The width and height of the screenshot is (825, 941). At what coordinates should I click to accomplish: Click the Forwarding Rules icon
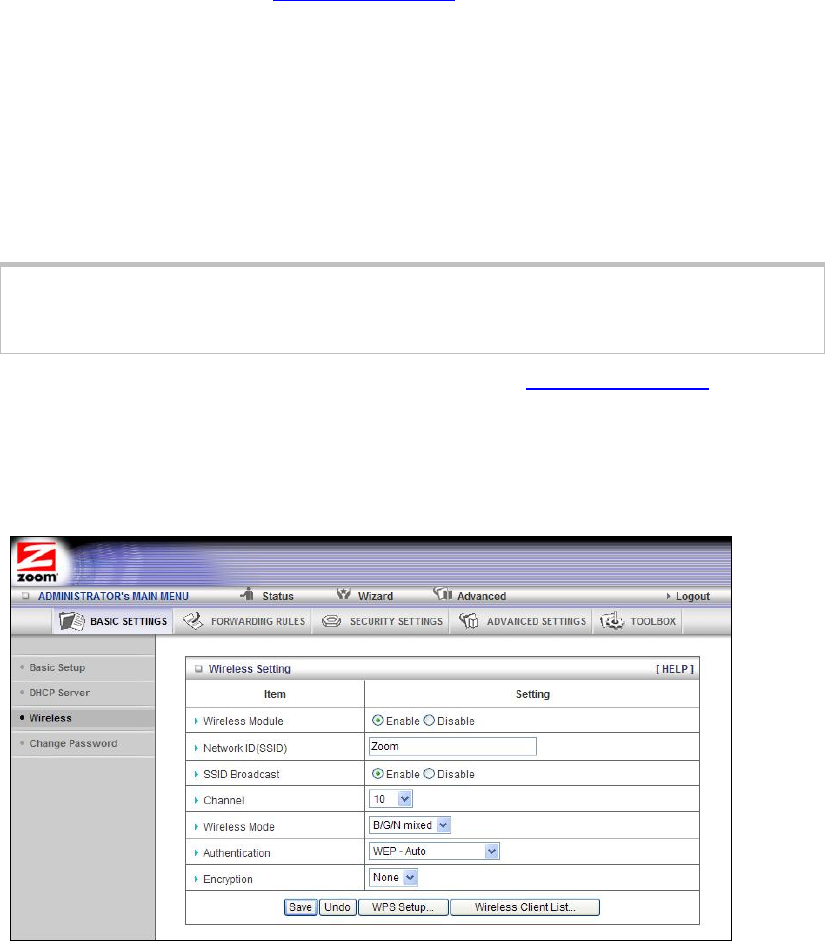193,621
